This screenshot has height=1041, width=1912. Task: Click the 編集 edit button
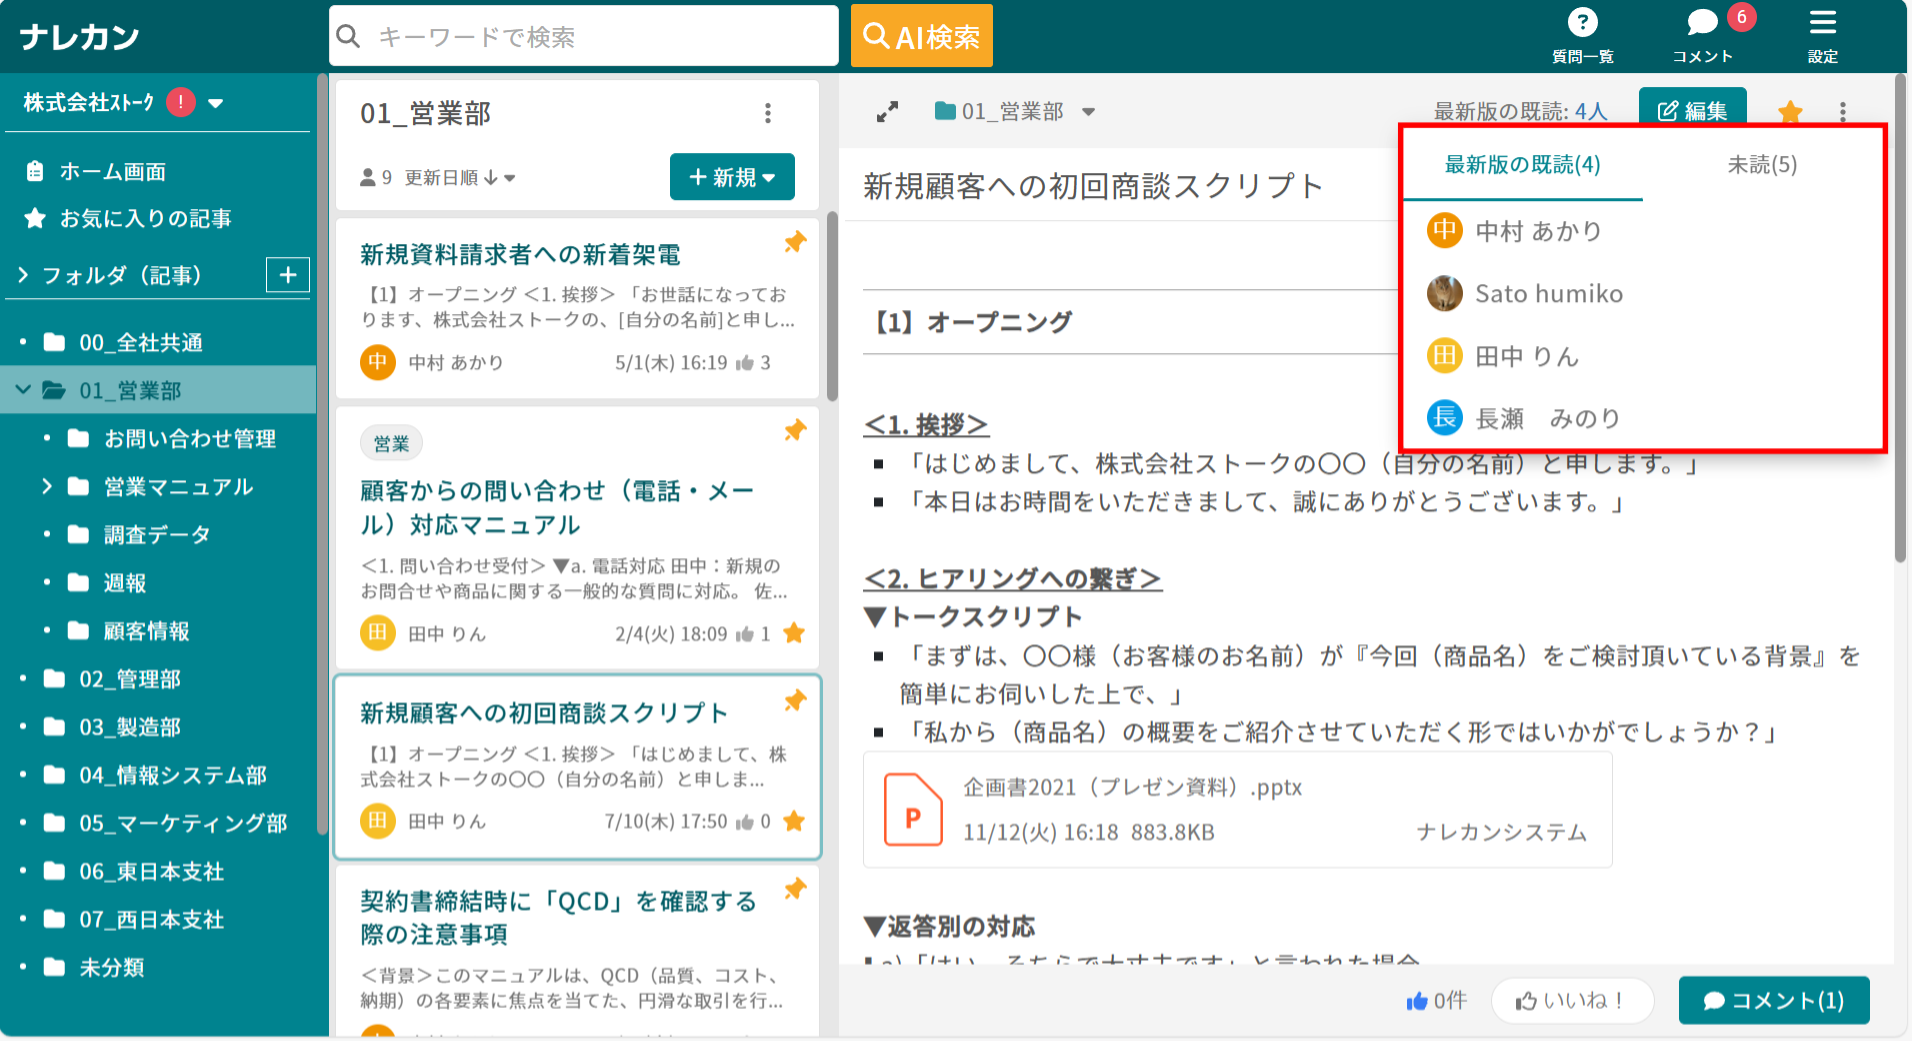click(x=1692, y=111)
